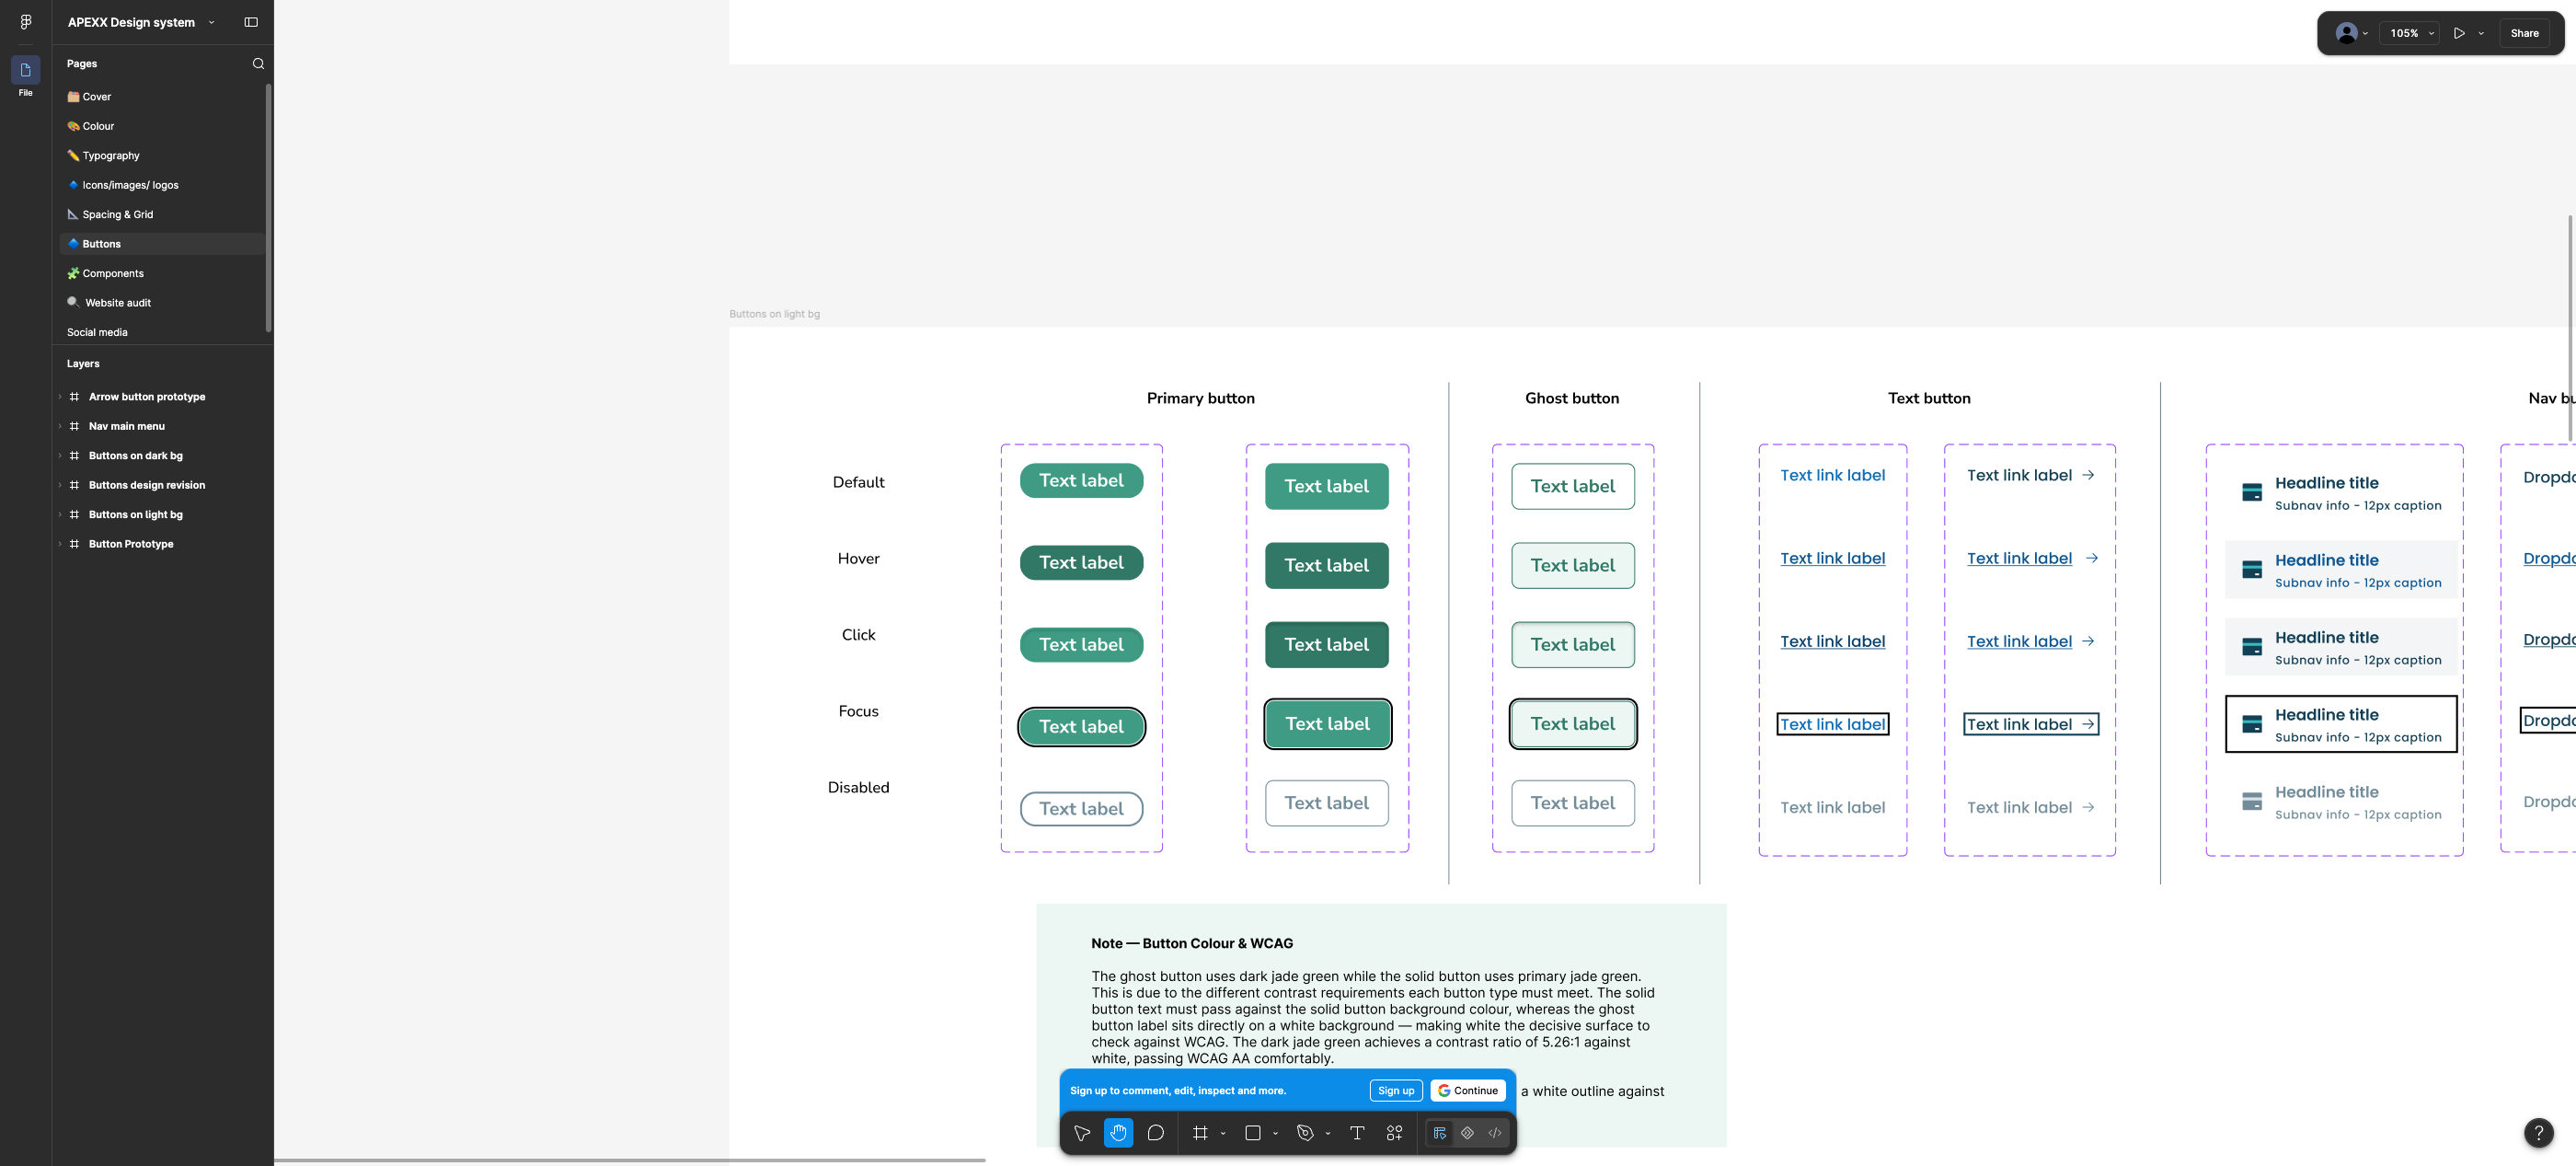Select the Hand tool

point(1118,1133)
